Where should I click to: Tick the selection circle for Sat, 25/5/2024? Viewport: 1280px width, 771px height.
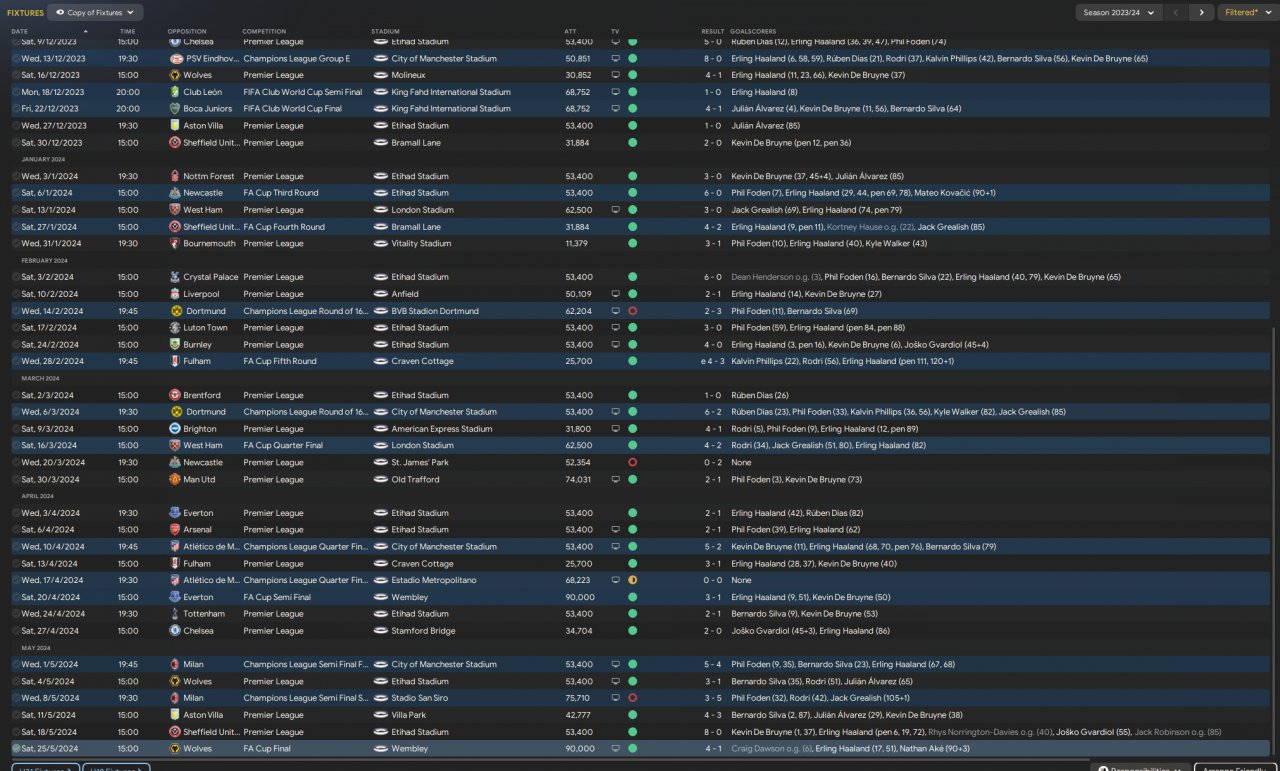(16, 748)
